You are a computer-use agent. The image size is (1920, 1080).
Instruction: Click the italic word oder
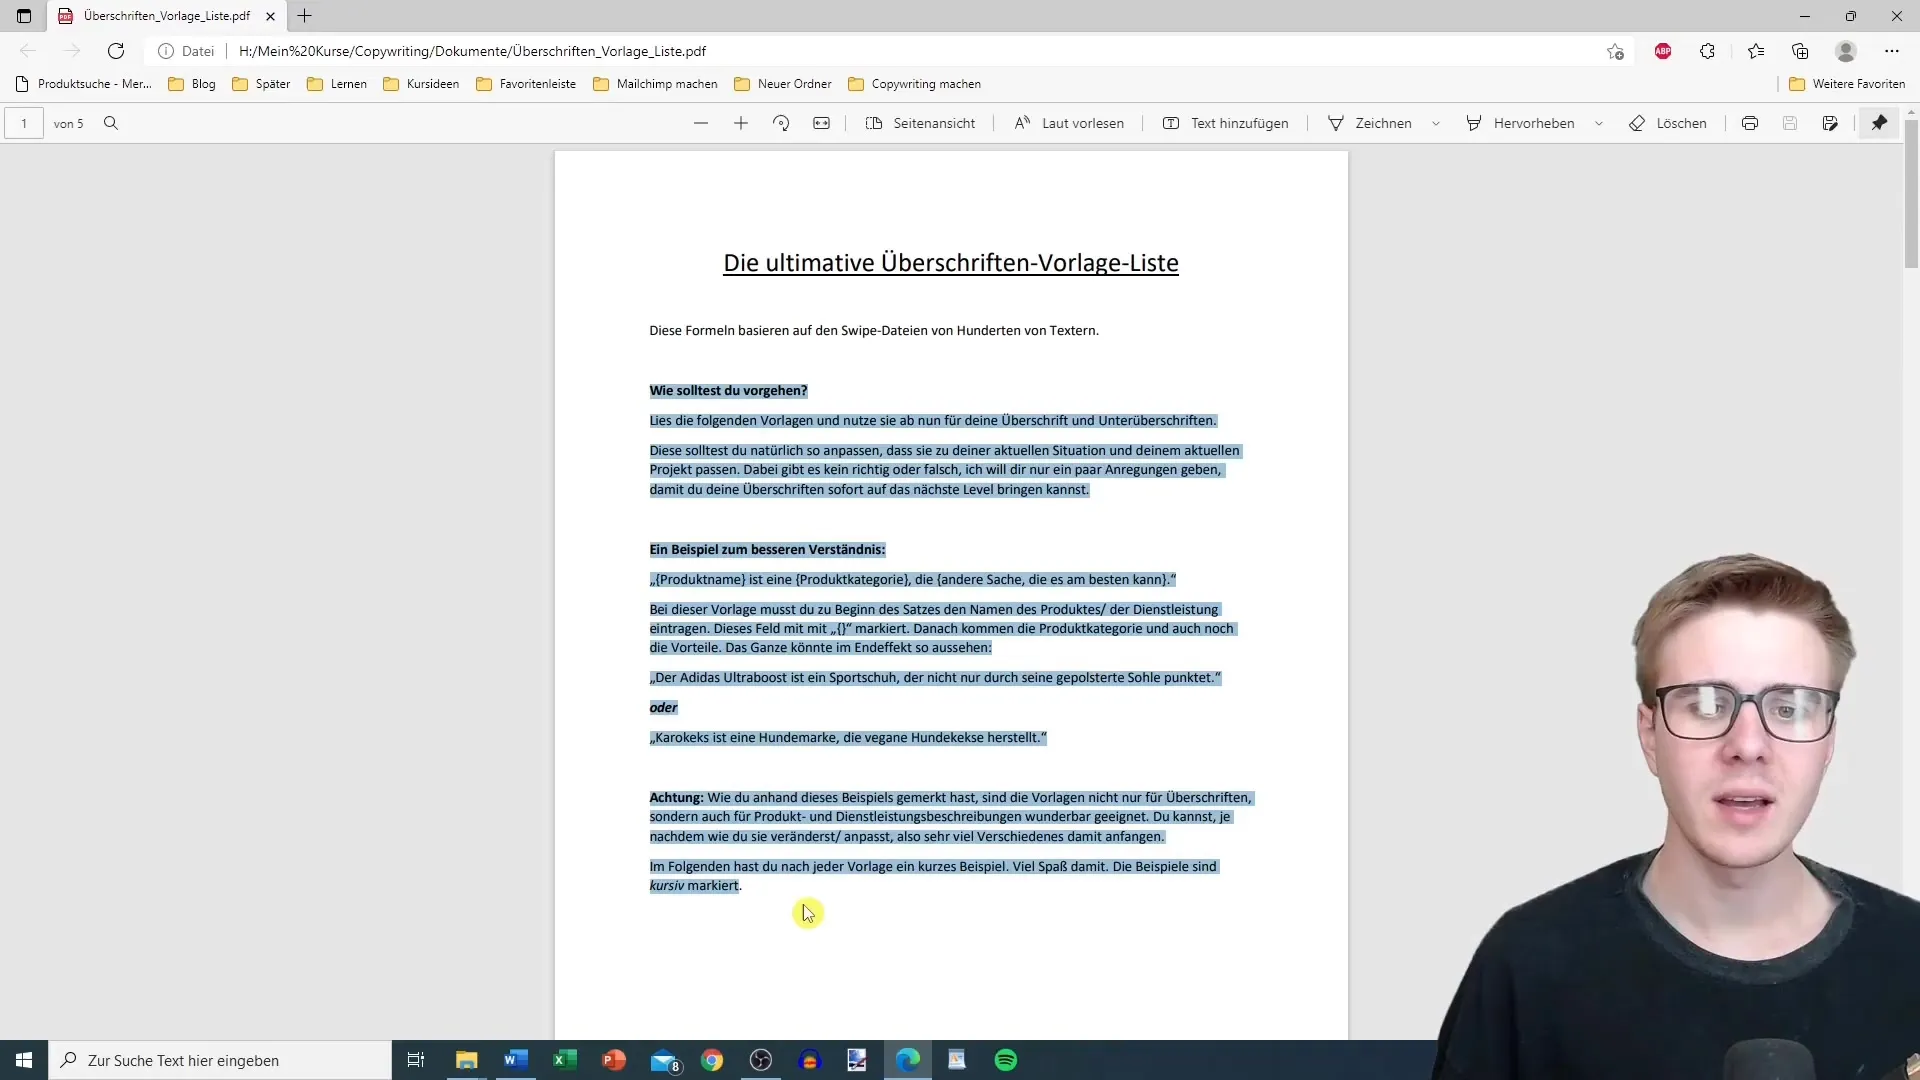(663, 708)
